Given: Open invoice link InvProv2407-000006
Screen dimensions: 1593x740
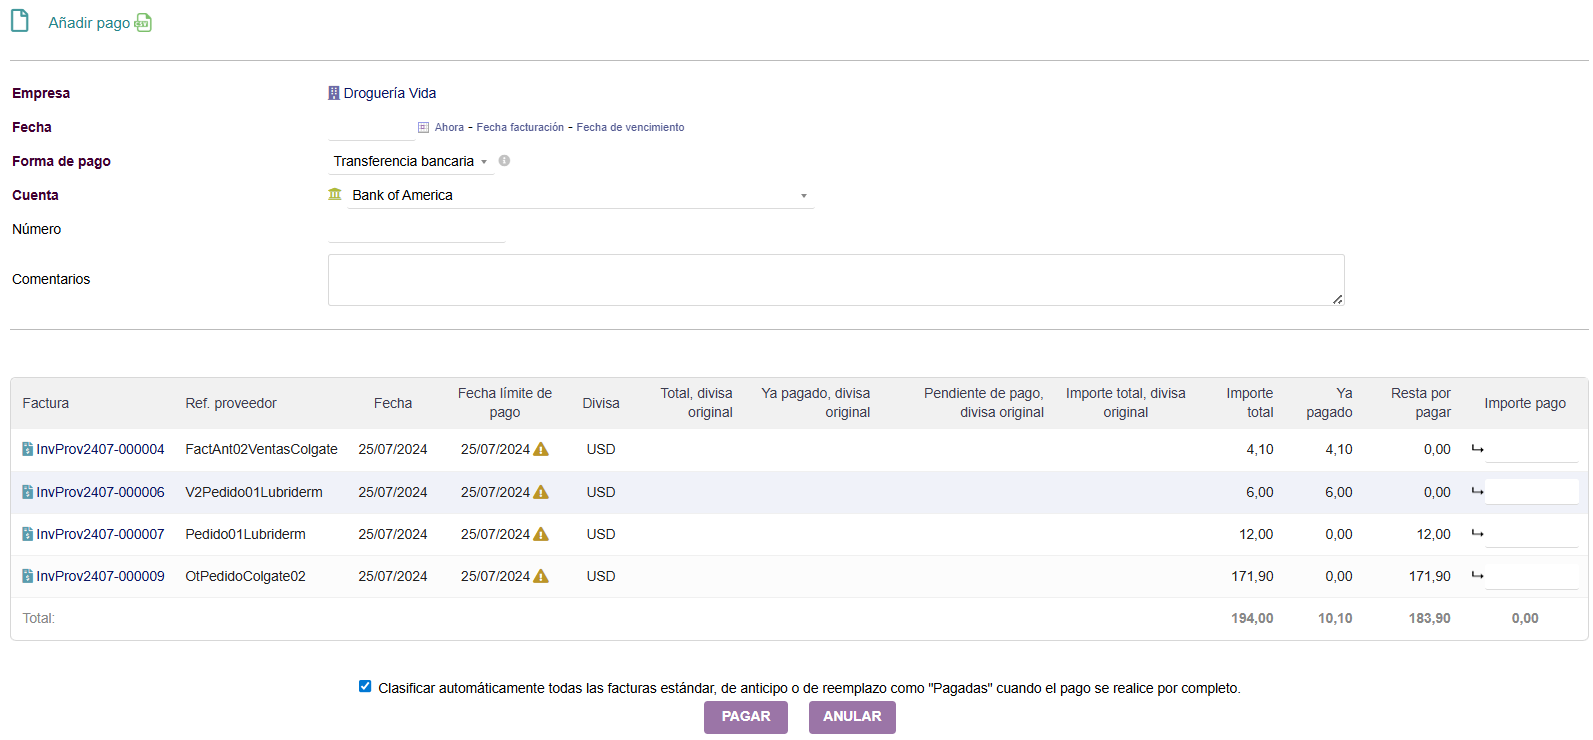Looking at the screenshot, I should pyautogui.click(x=100, y=492).
